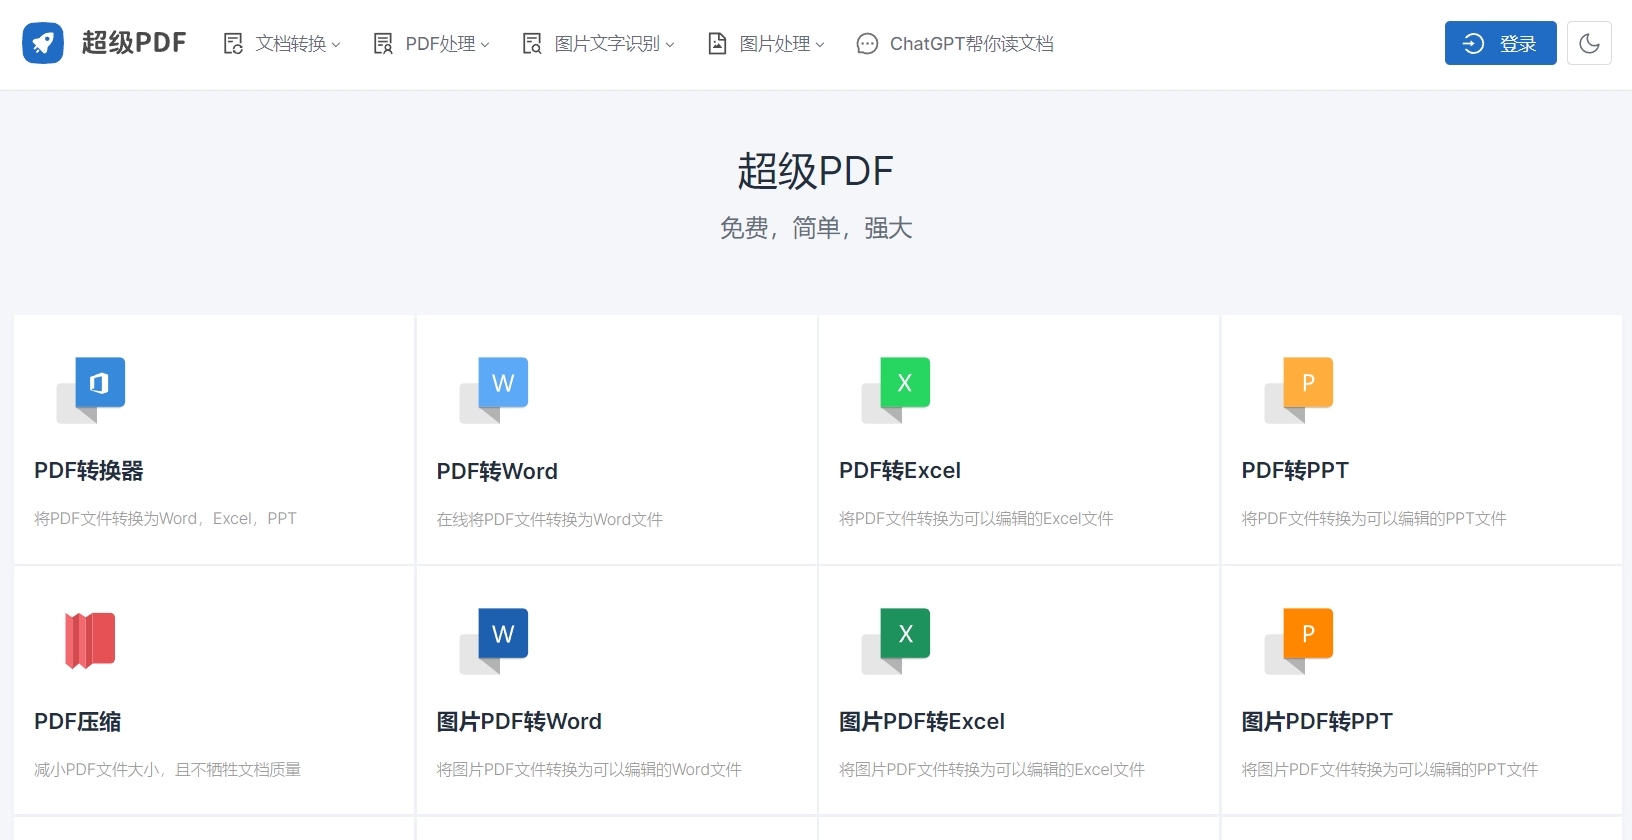Viewport: 1632px width, 840px height.
Task: Click the login arrow icon in 登录 button
Action: tap(1473, 43)
